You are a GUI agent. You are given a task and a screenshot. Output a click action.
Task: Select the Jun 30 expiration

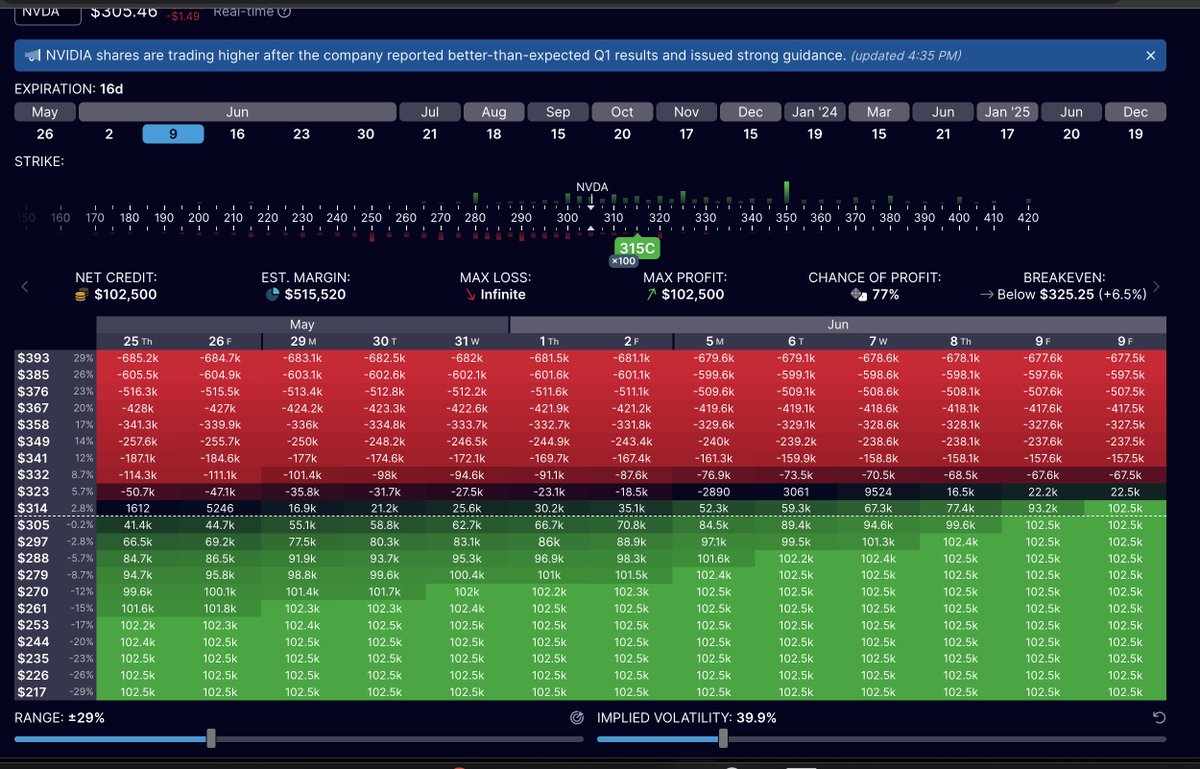[366, 134]
